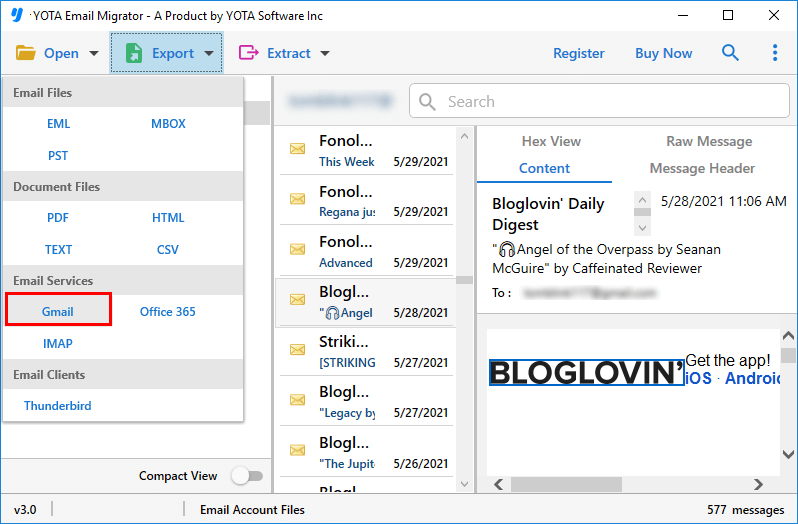Click preview pane scroll right arrow

[x=758, y=484]
